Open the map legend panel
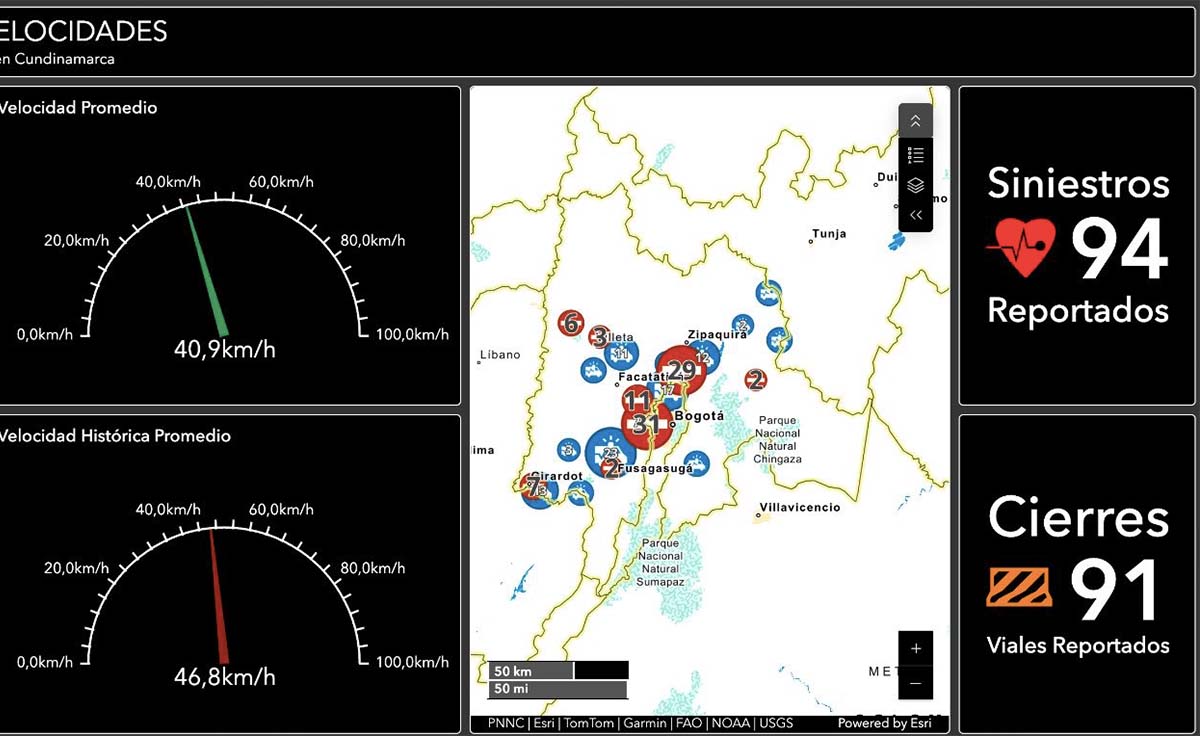The image size is (1200, 736). click(915, 154)
